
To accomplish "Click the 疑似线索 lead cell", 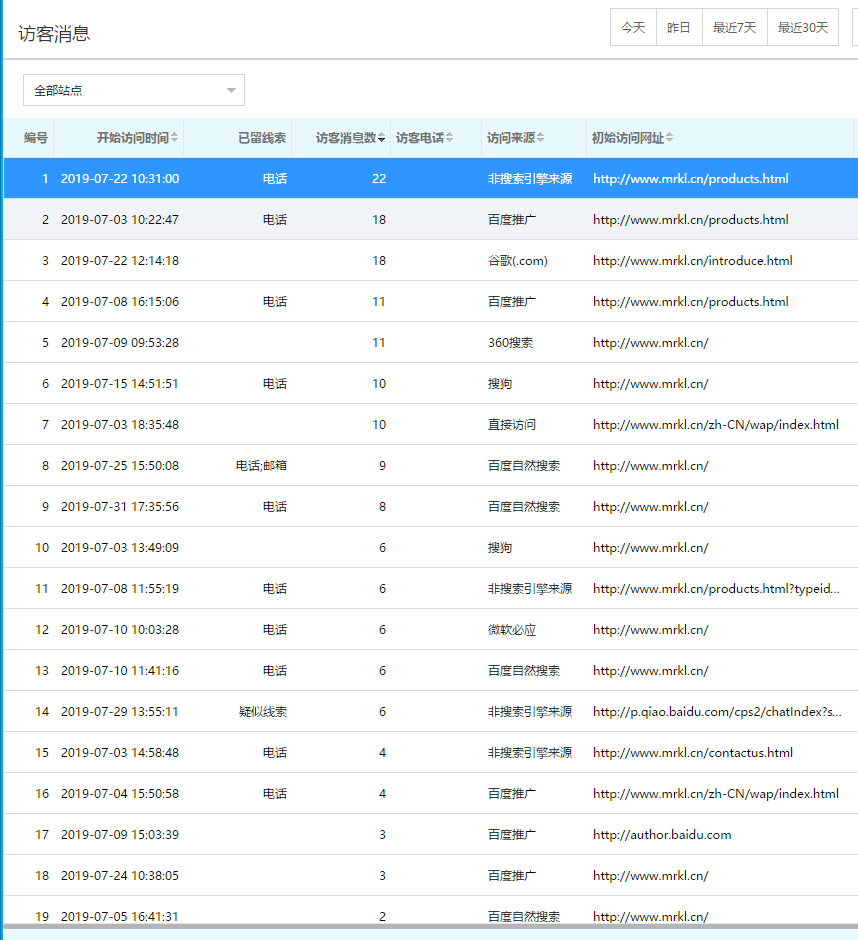I will pos(263,712).
